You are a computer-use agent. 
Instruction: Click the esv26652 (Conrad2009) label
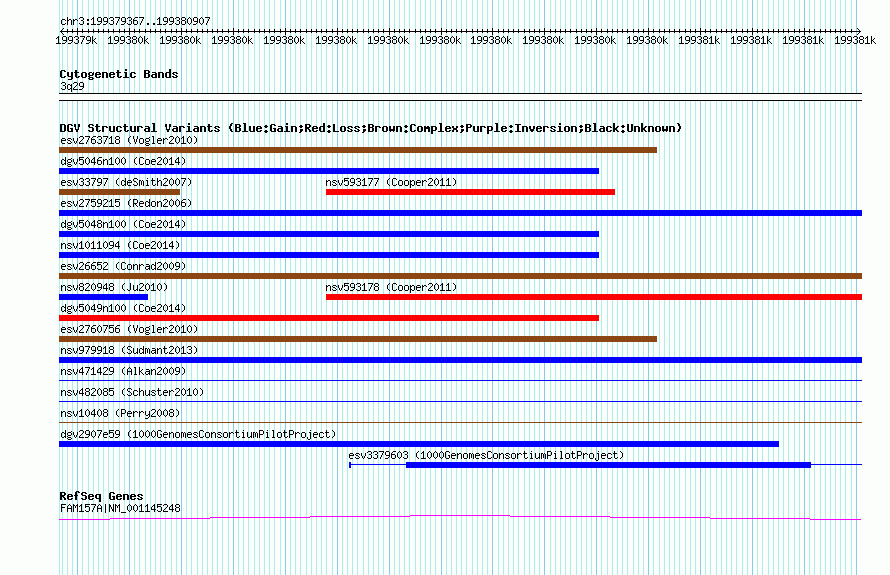123,266
